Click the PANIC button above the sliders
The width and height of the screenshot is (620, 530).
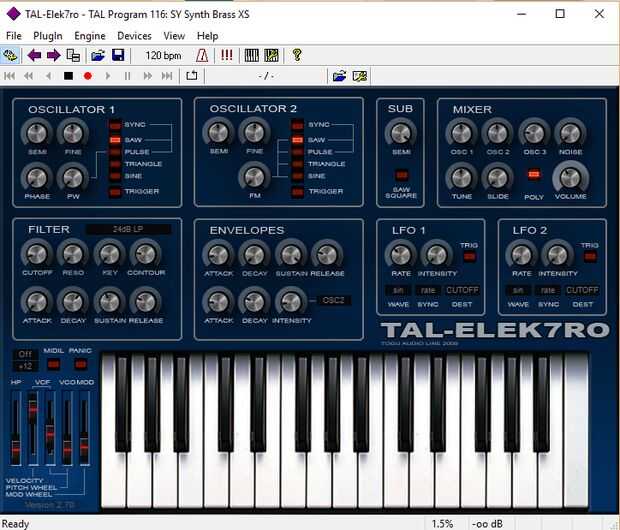pyautogui.click(x=80, y=364)
